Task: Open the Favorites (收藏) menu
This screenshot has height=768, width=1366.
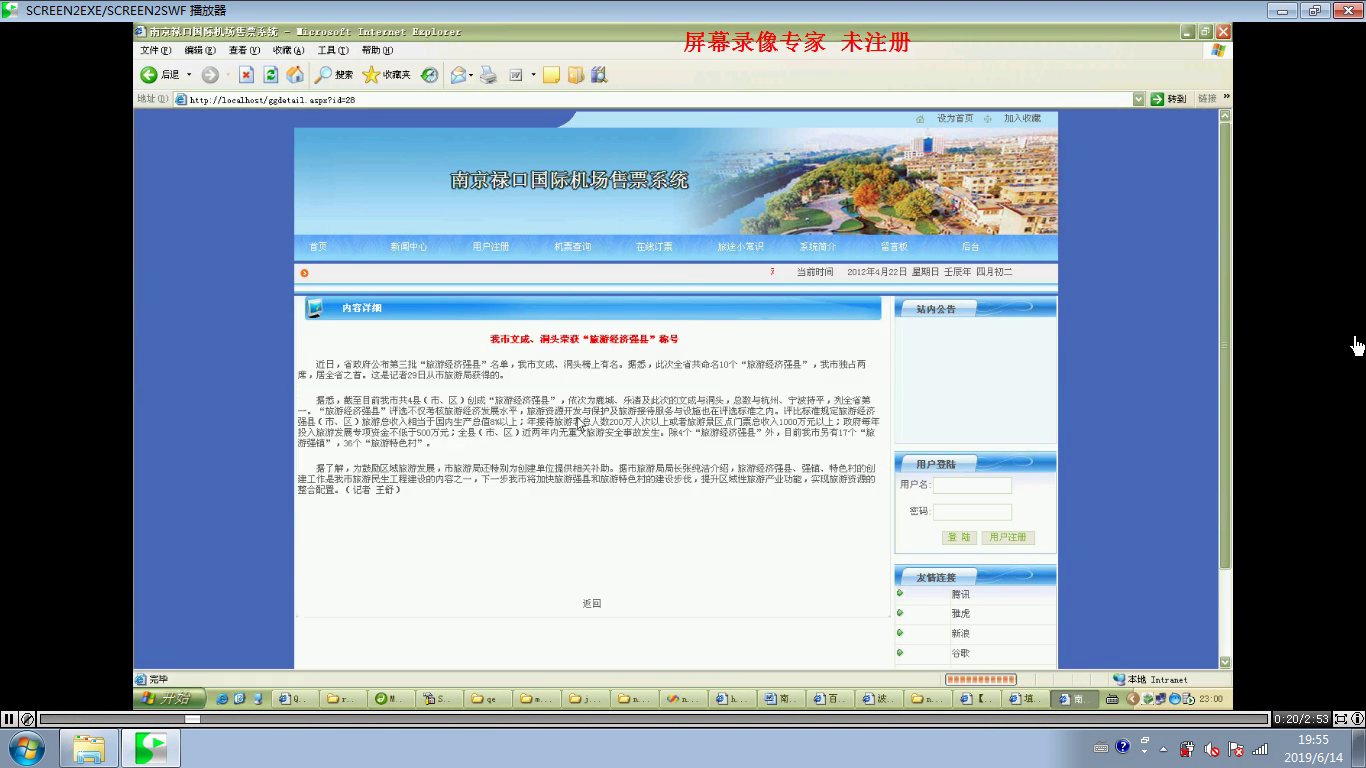Action: (288, 50)
